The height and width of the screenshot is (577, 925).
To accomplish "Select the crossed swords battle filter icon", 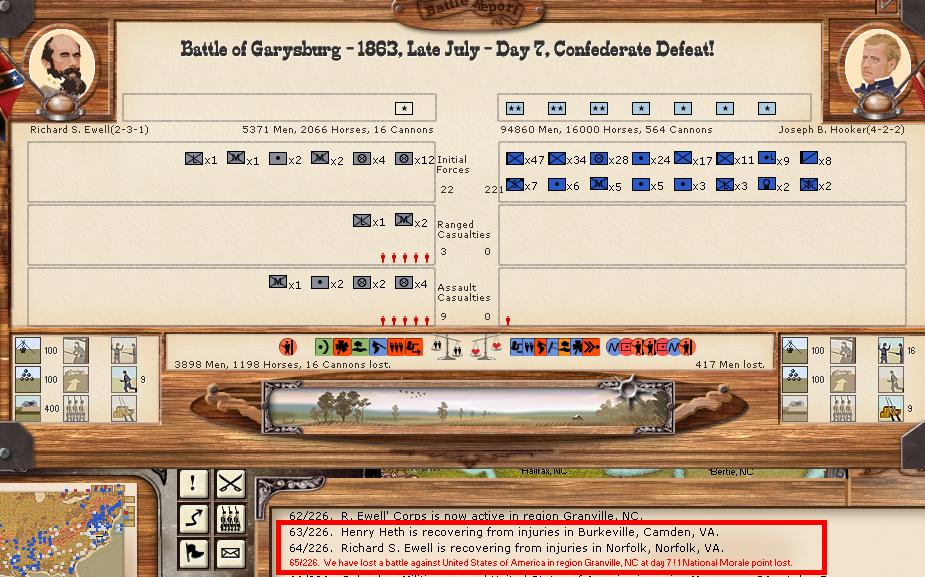I will (x=231, y=484).
